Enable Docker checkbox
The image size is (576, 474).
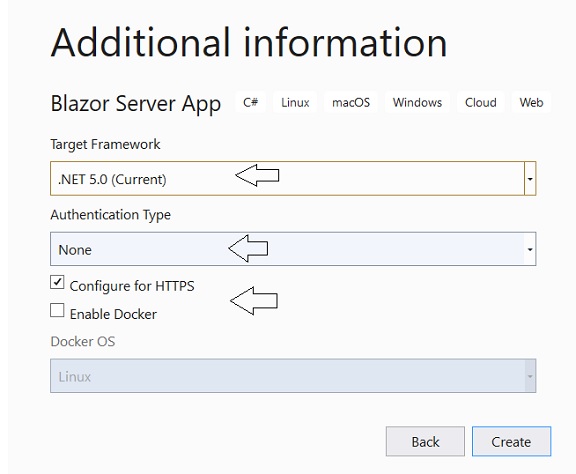click(x=57, y=310)
